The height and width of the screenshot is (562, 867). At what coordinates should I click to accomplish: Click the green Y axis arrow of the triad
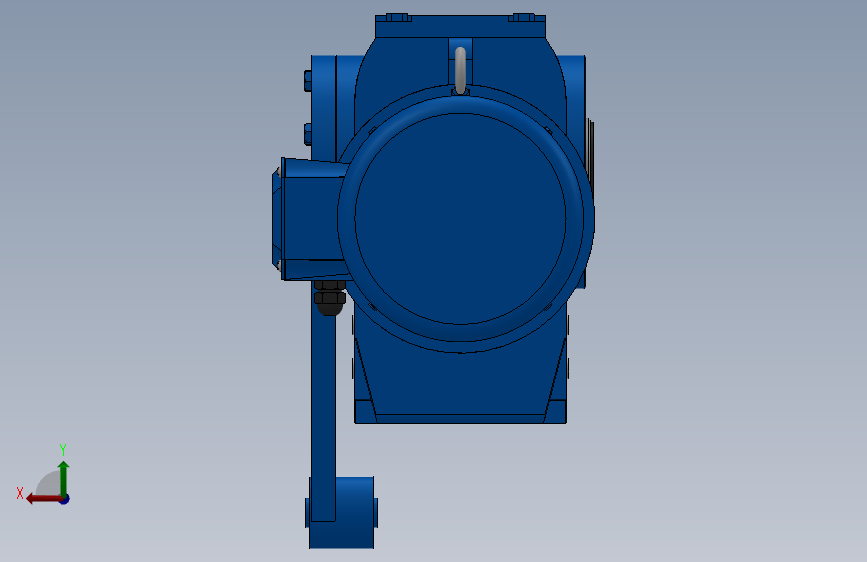pyautogui.click(x=64, y=478)
